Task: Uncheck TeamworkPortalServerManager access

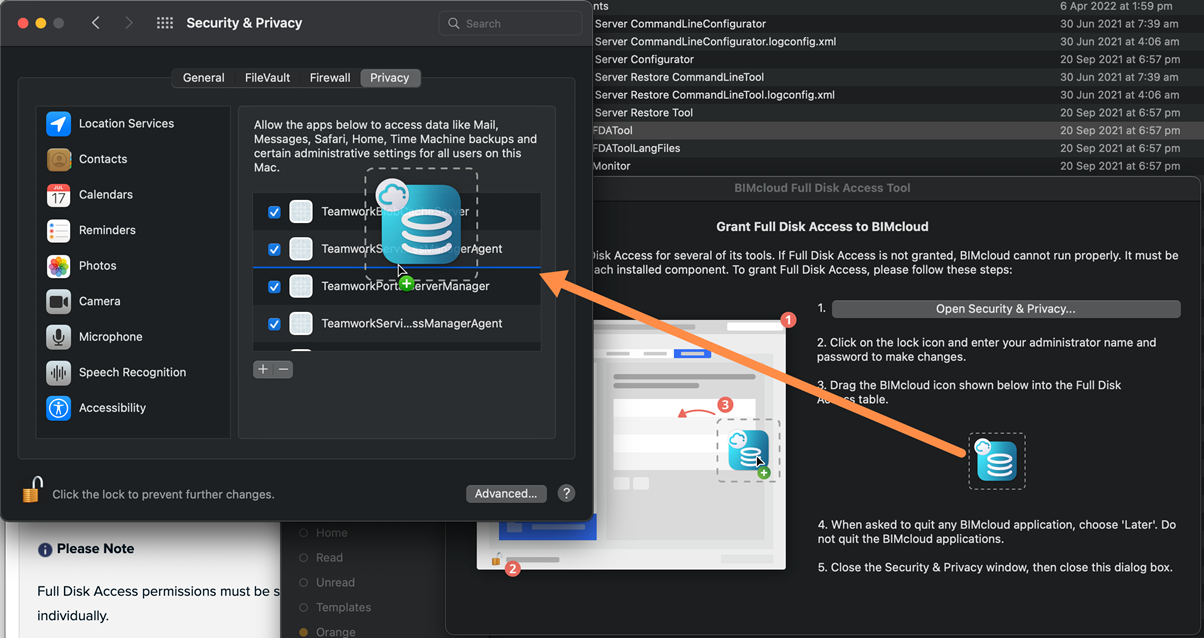Action: coord(273,286)
